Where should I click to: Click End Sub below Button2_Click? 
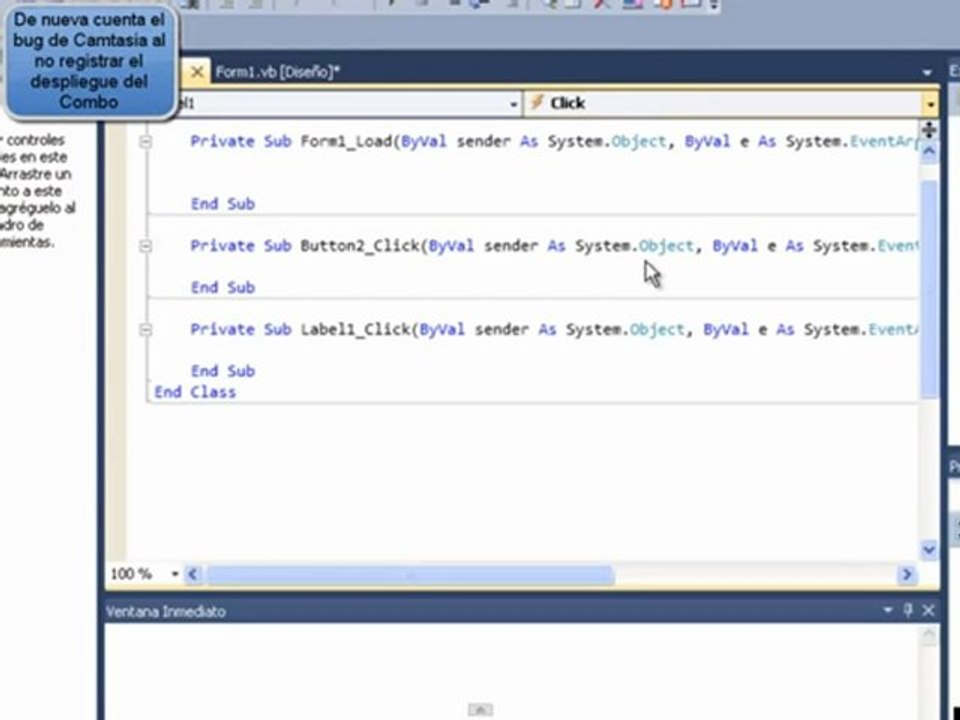(x=223, y=287)
